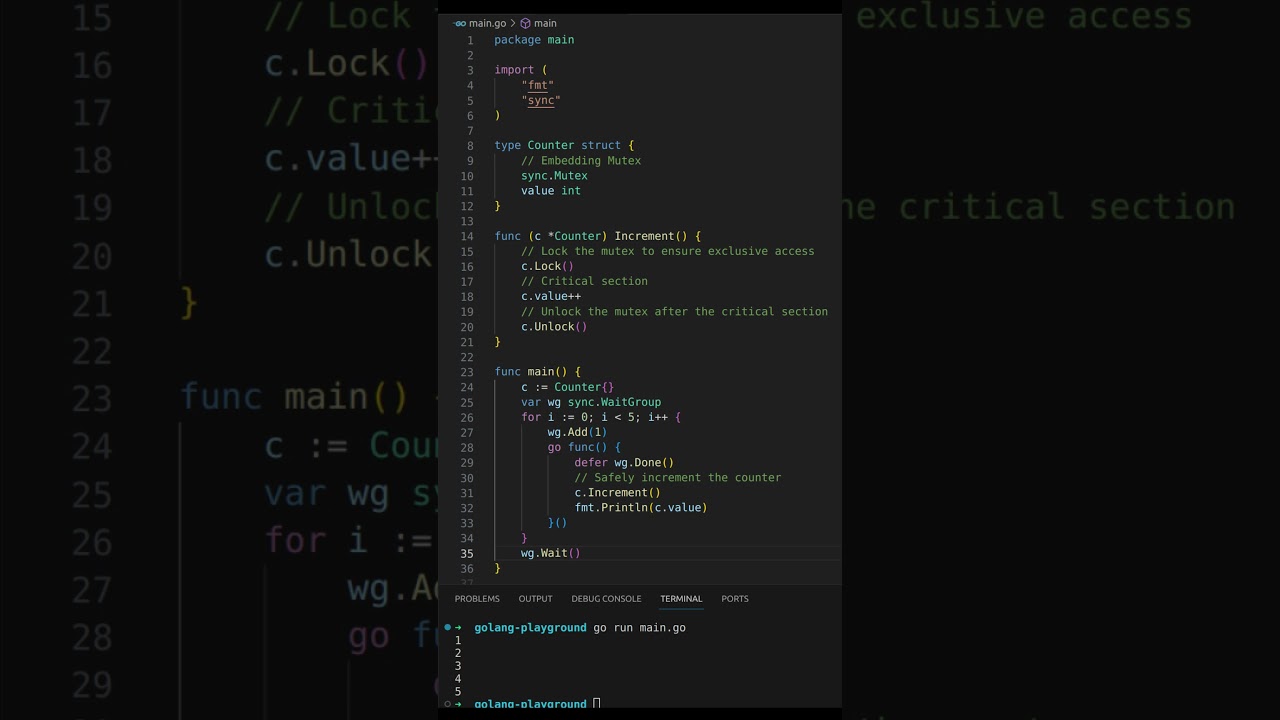Click the symbol cube icon in breadcrumb
The image size is (1280, 720).
(x=525, y=23)
